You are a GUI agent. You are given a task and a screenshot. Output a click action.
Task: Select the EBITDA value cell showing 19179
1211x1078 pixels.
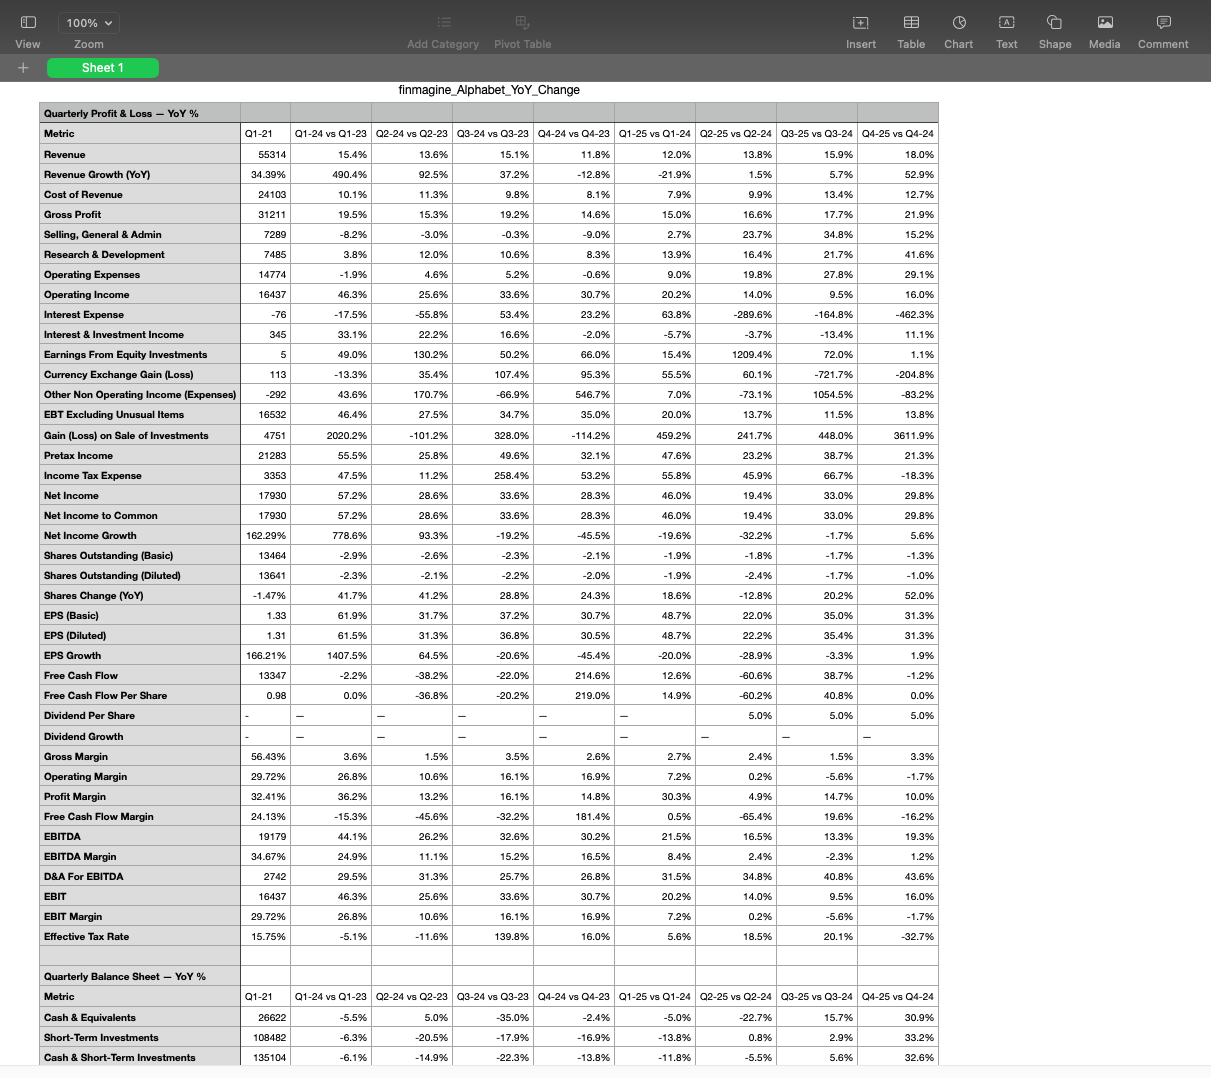tap(264, 836)
